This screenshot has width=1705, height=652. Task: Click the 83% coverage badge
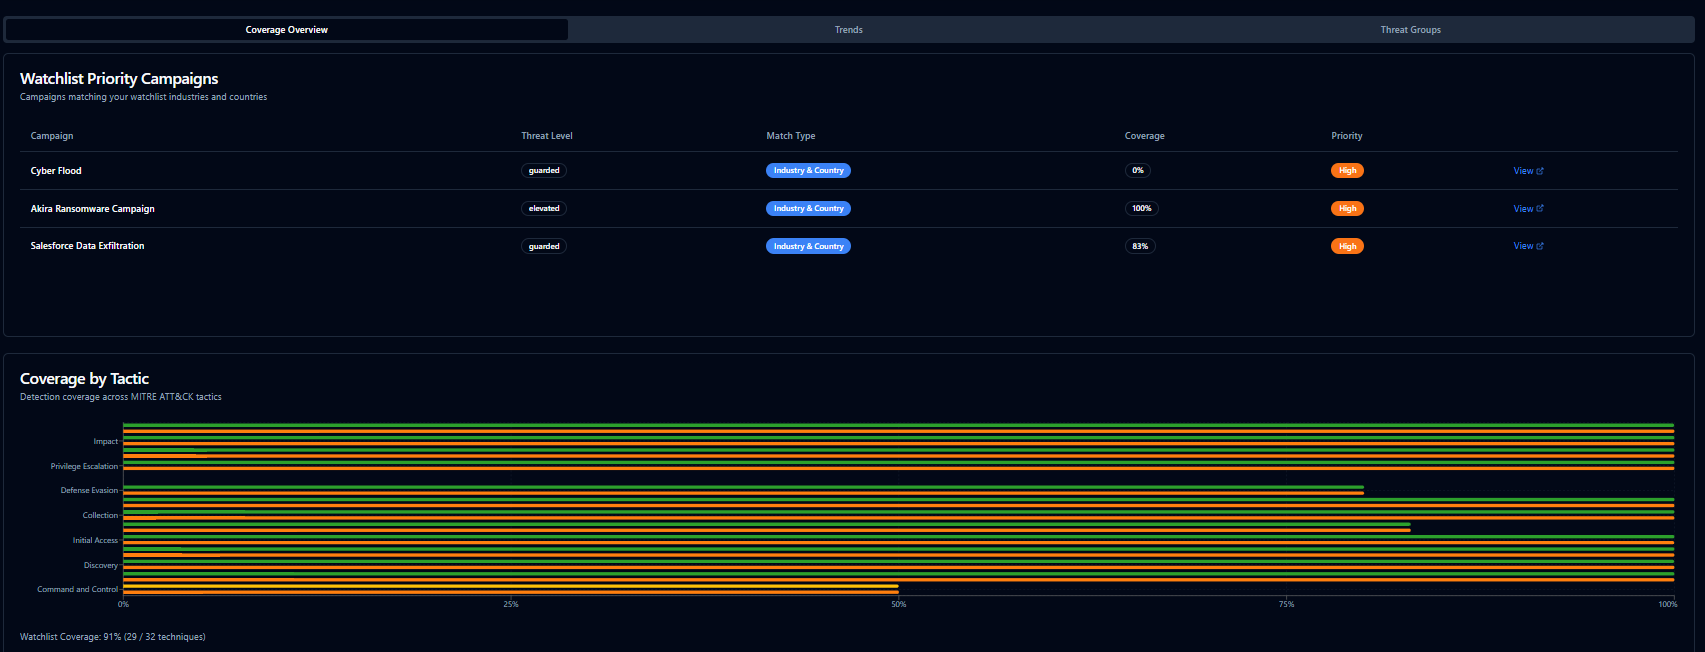tap(1140, 246)
